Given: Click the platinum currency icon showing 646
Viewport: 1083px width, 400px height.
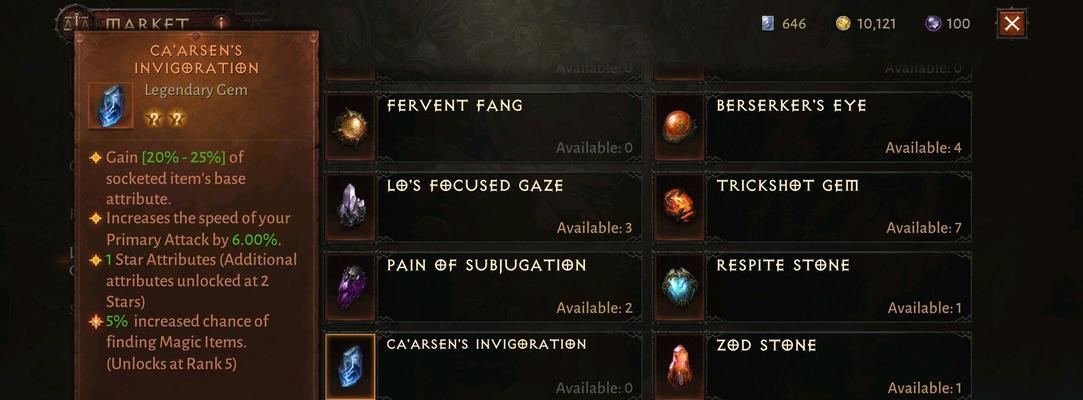Looking at the screenshot, I should click(767, 23).
